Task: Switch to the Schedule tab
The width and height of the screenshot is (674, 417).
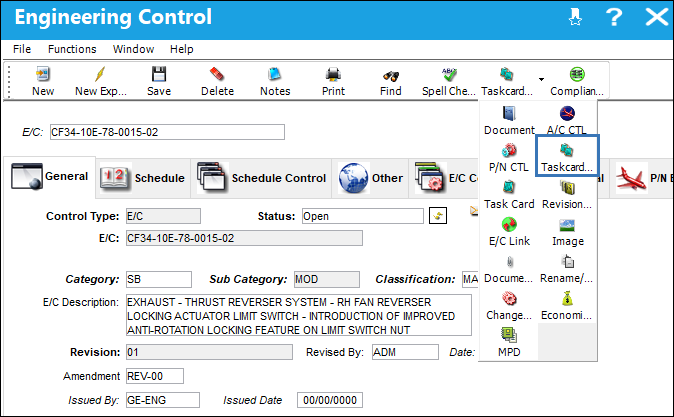Action: 143,178
